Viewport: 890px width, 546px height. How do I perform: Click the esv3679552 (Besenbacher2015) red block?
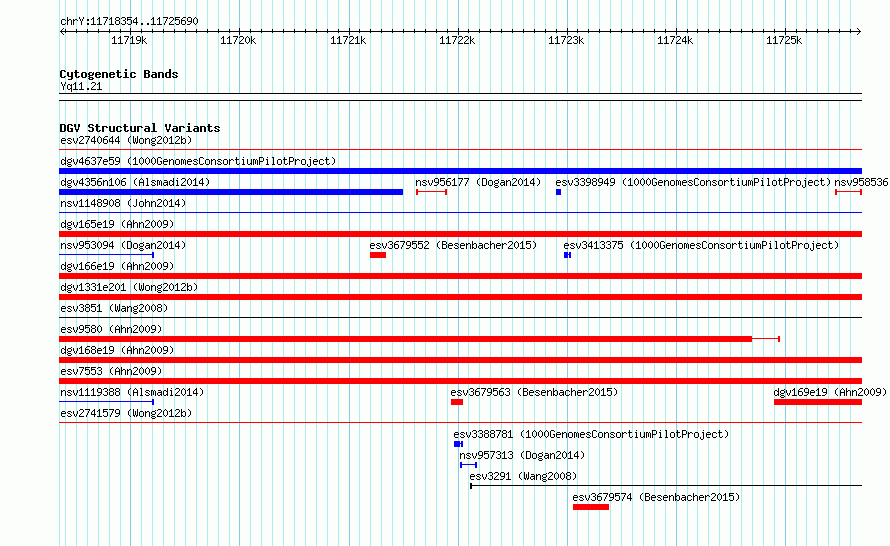pyautogui.click(x=378, y=255)
